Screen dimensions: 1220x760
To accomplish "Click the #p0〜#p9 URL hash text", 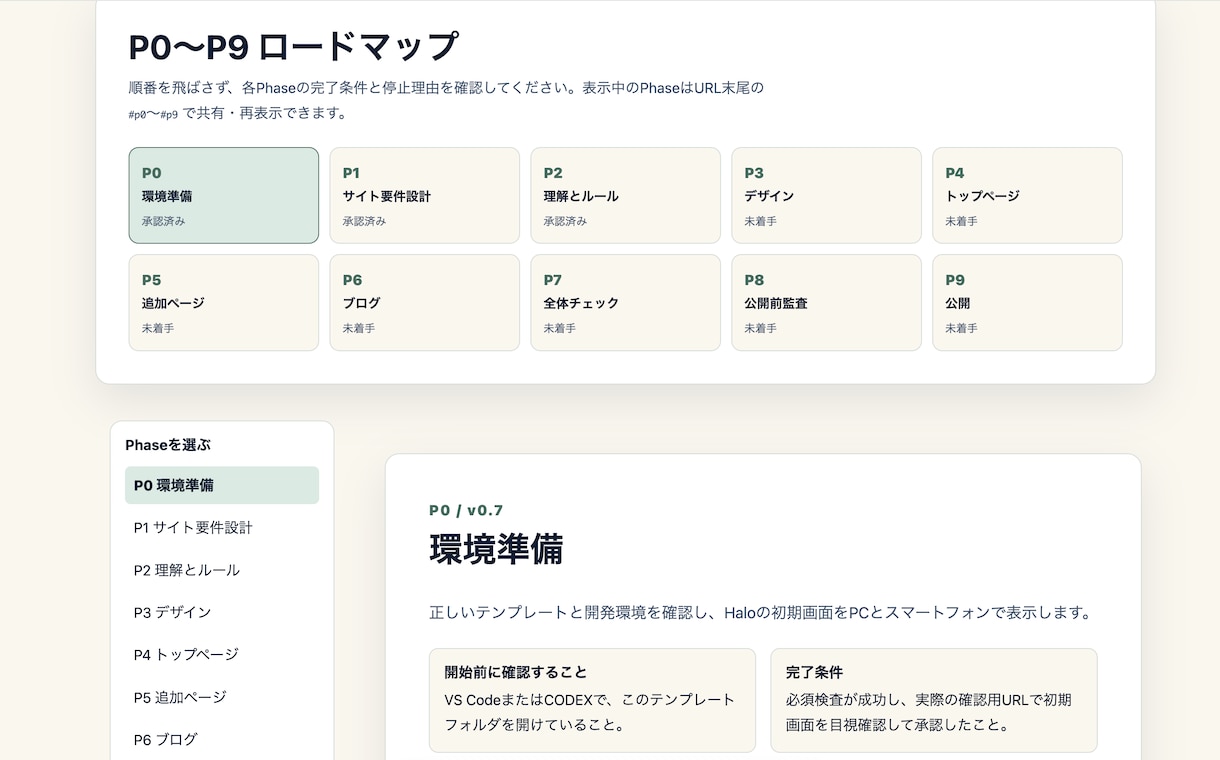I will point(153,114).
